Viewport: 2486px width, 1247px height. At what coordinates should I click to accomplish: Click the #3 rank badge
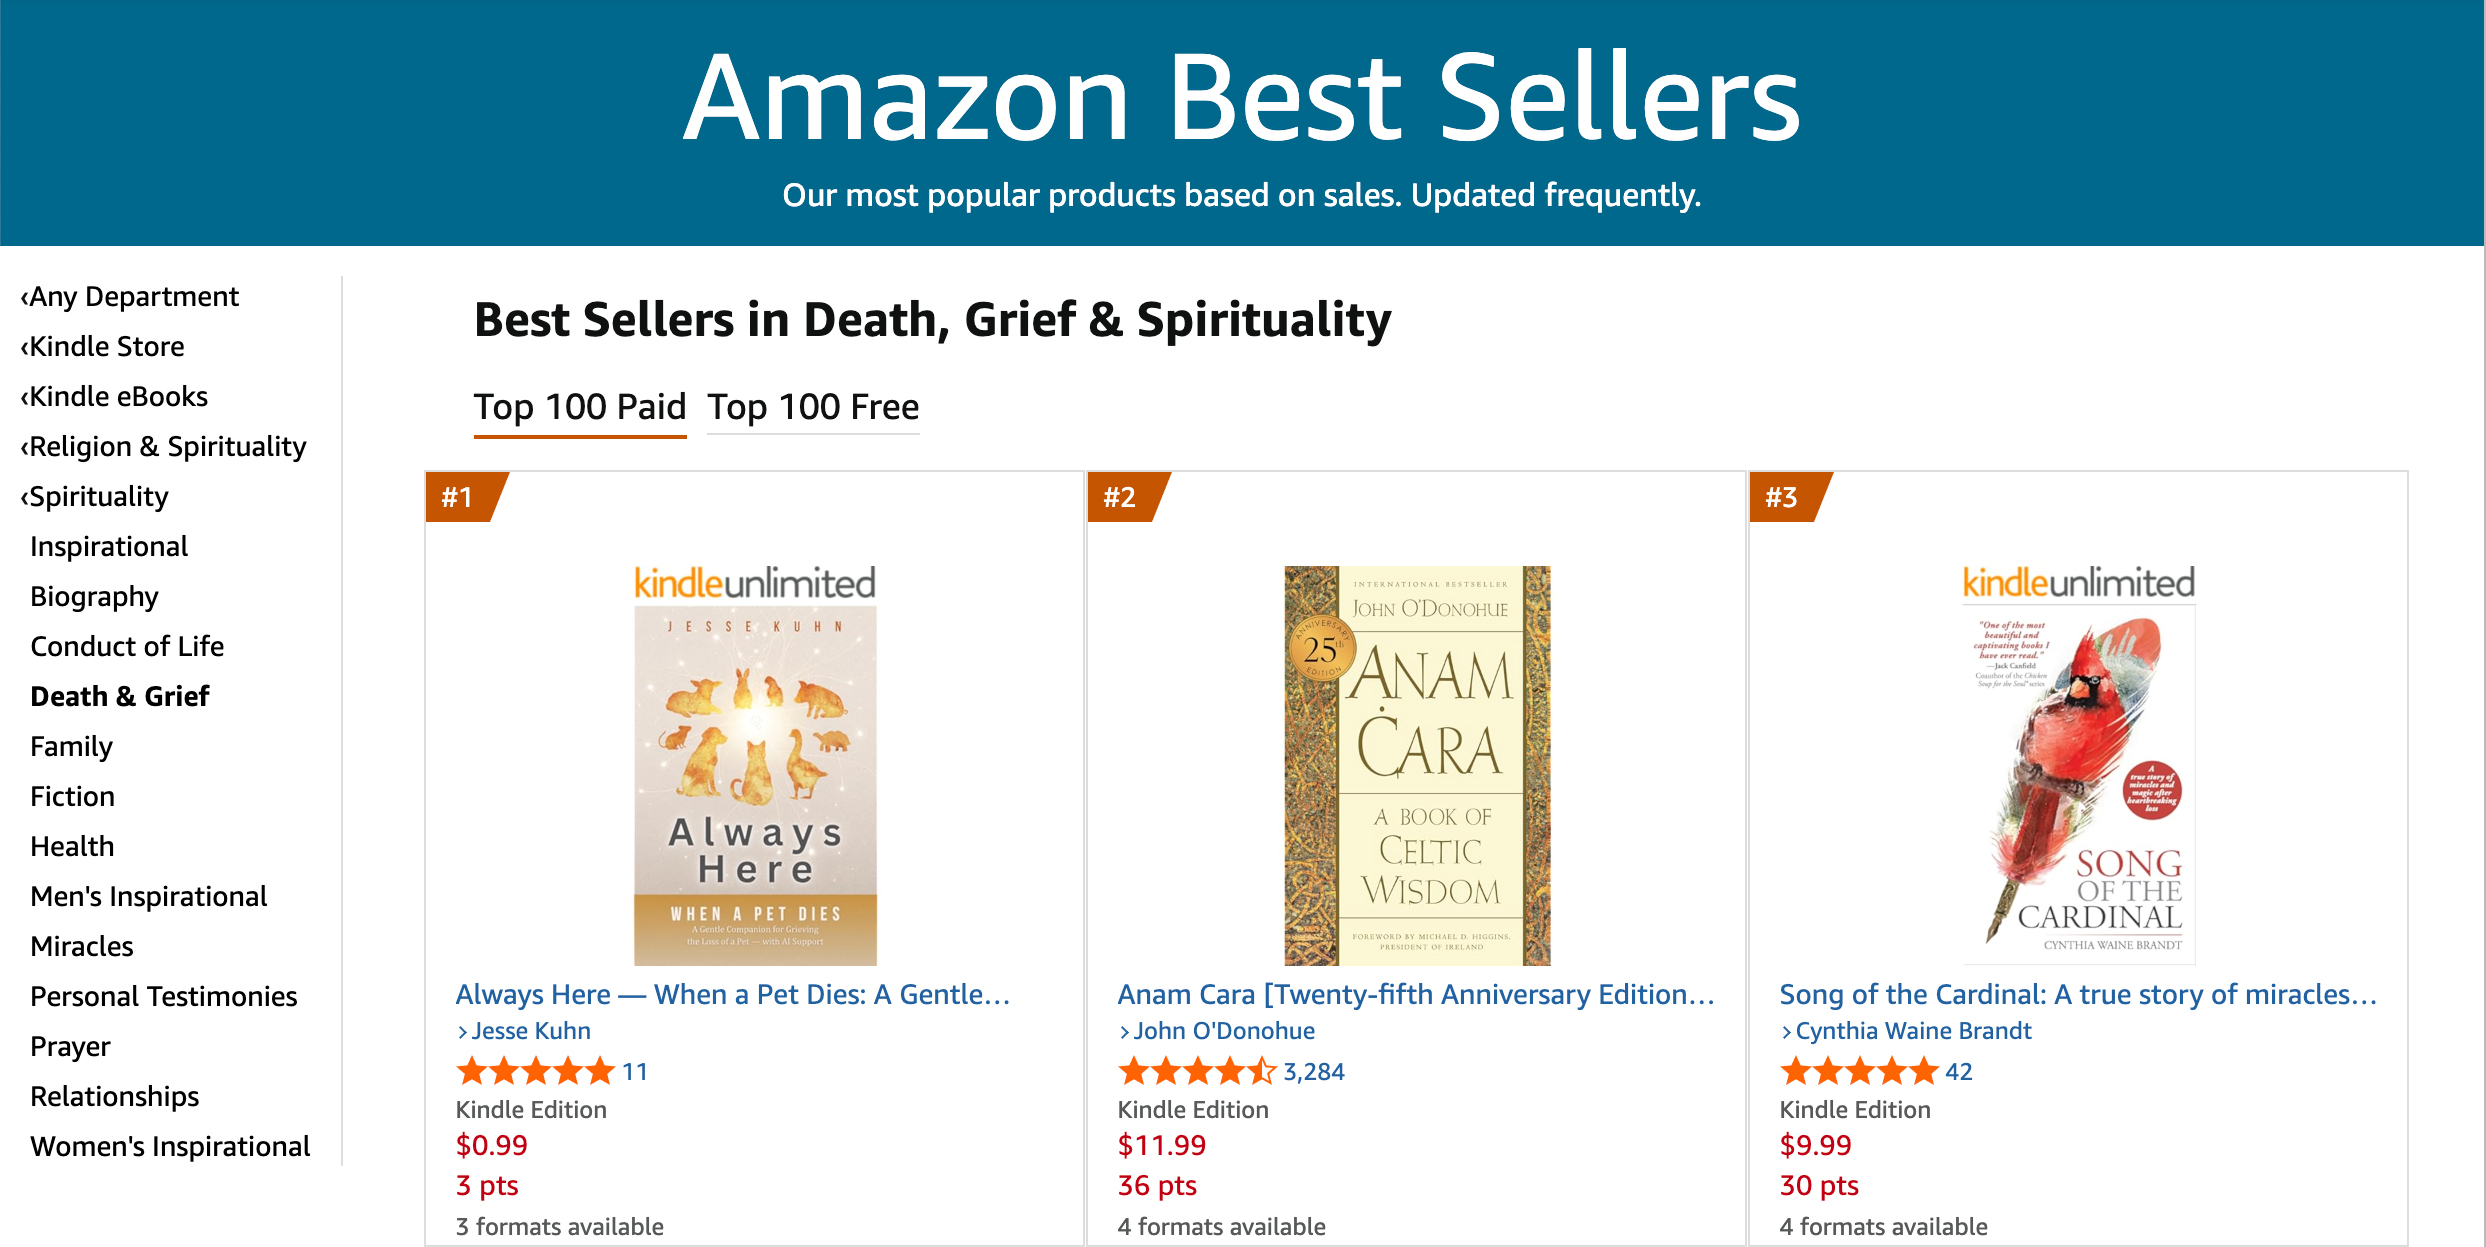point(1782,497)
